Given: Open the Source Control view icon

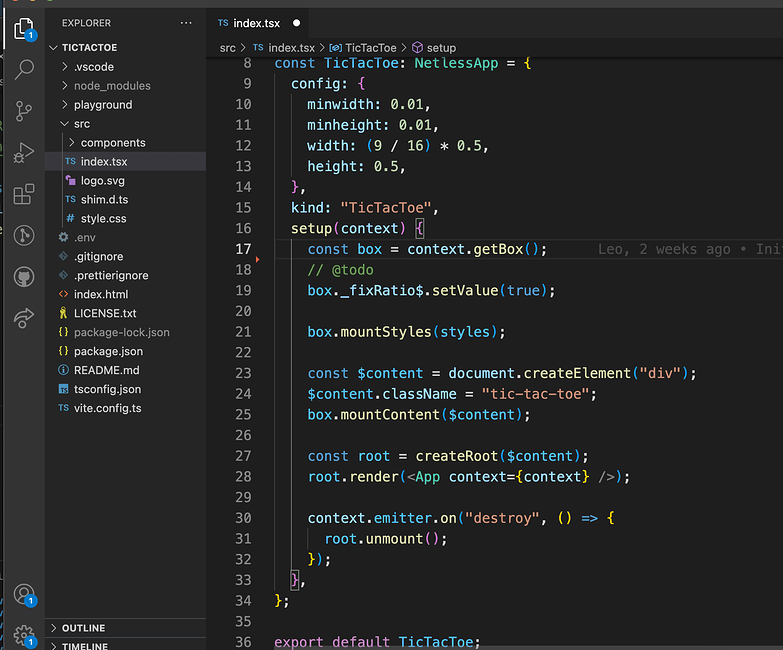Looking at the screenshot, I should (x=23, y=111).
